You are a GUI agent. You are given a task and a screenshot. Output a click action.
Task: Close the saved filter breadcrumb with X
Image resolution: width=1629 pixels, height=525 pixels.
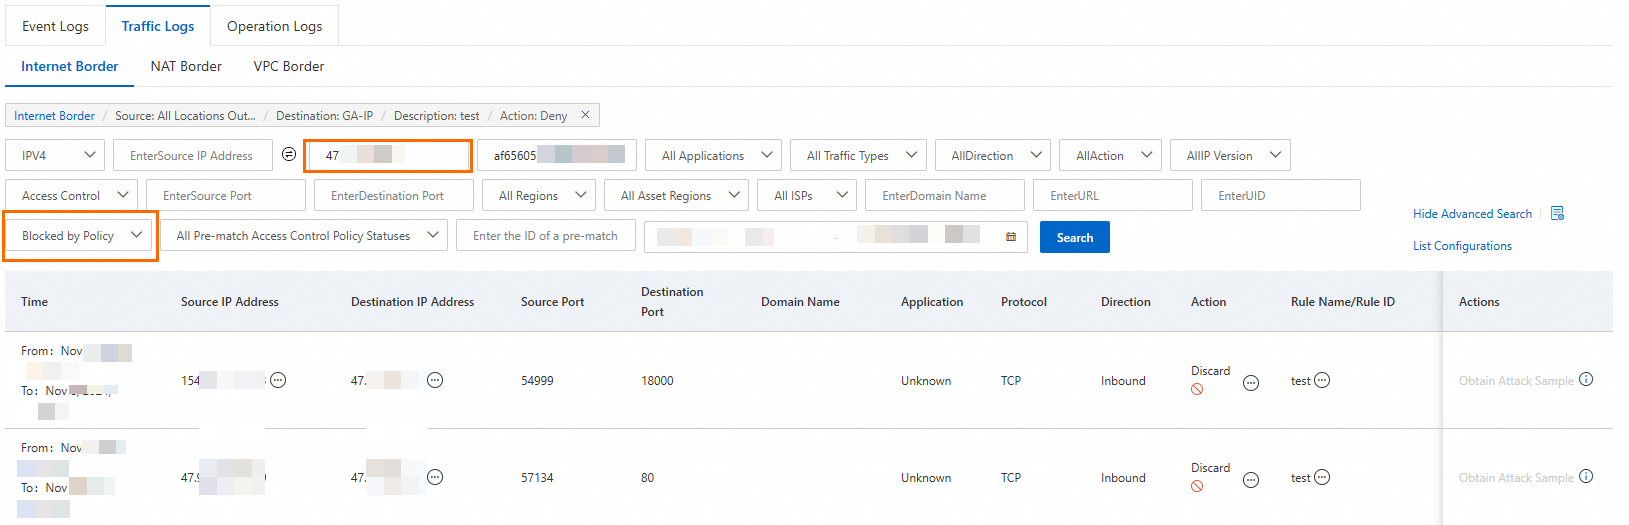click(585, 115)
